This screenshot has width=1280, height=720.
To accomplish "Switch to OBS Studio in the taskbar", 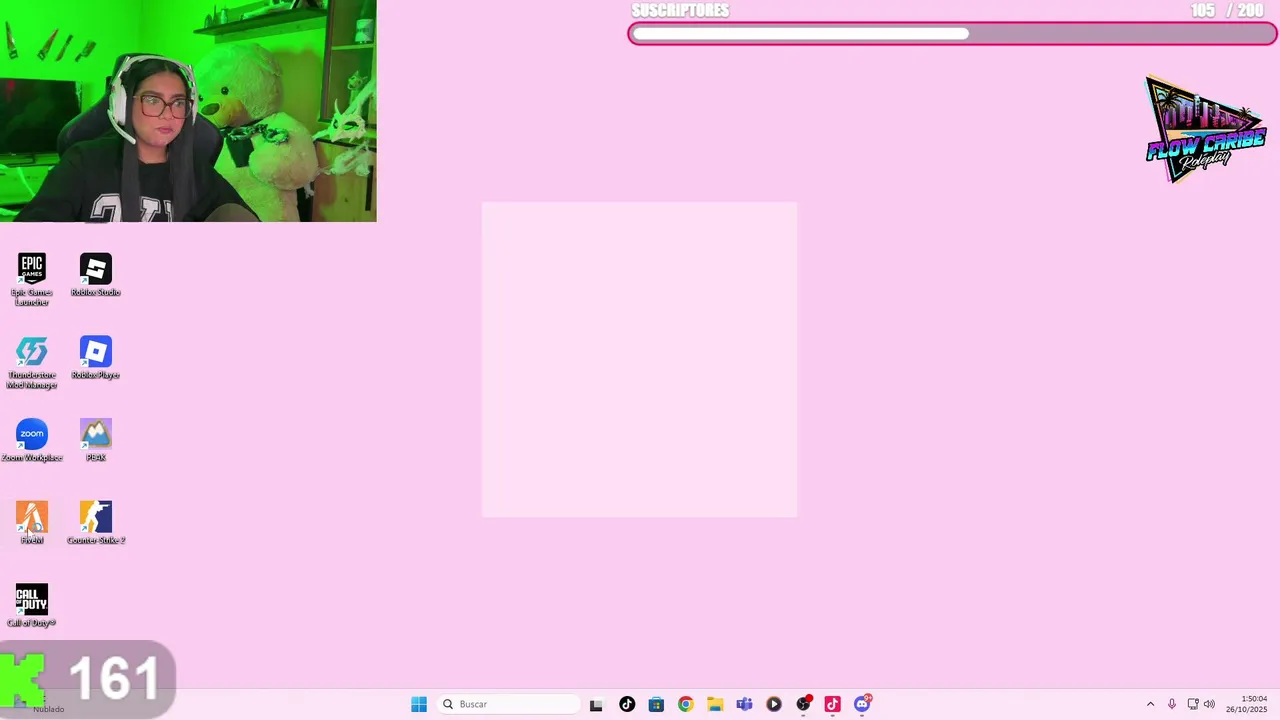I will tap(803, 704).
